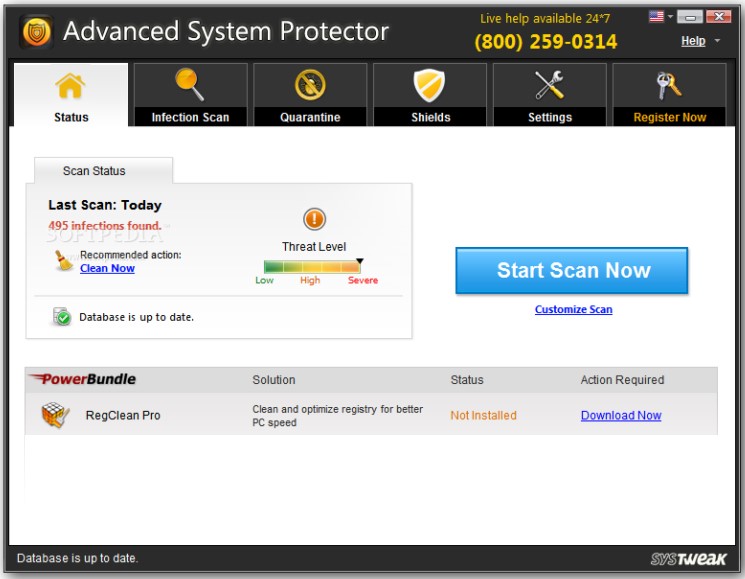Click the 'Severe' threat label
The width and height of the screenshot is (745, 579).
tap(363, 280)
